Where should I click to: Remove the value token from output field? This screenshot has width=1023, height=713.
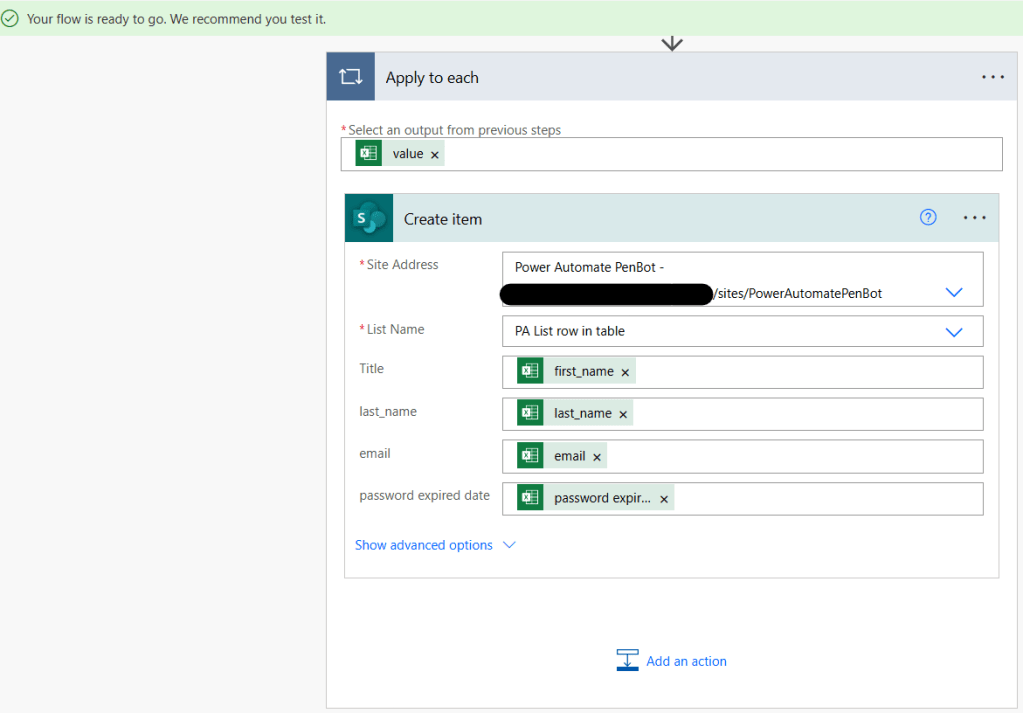[435, 155]
